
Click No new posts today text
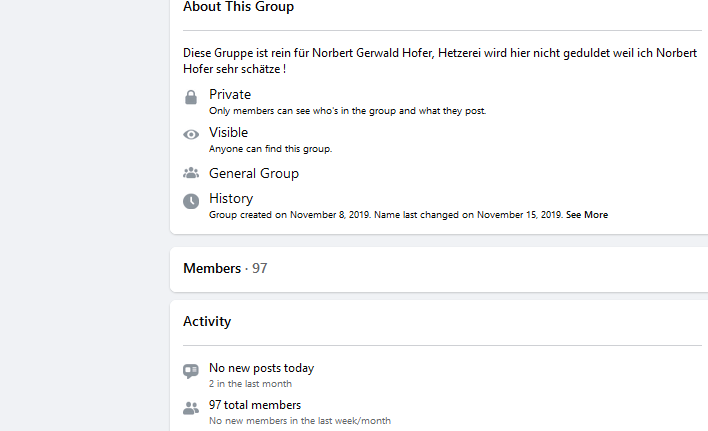[261, 368]
